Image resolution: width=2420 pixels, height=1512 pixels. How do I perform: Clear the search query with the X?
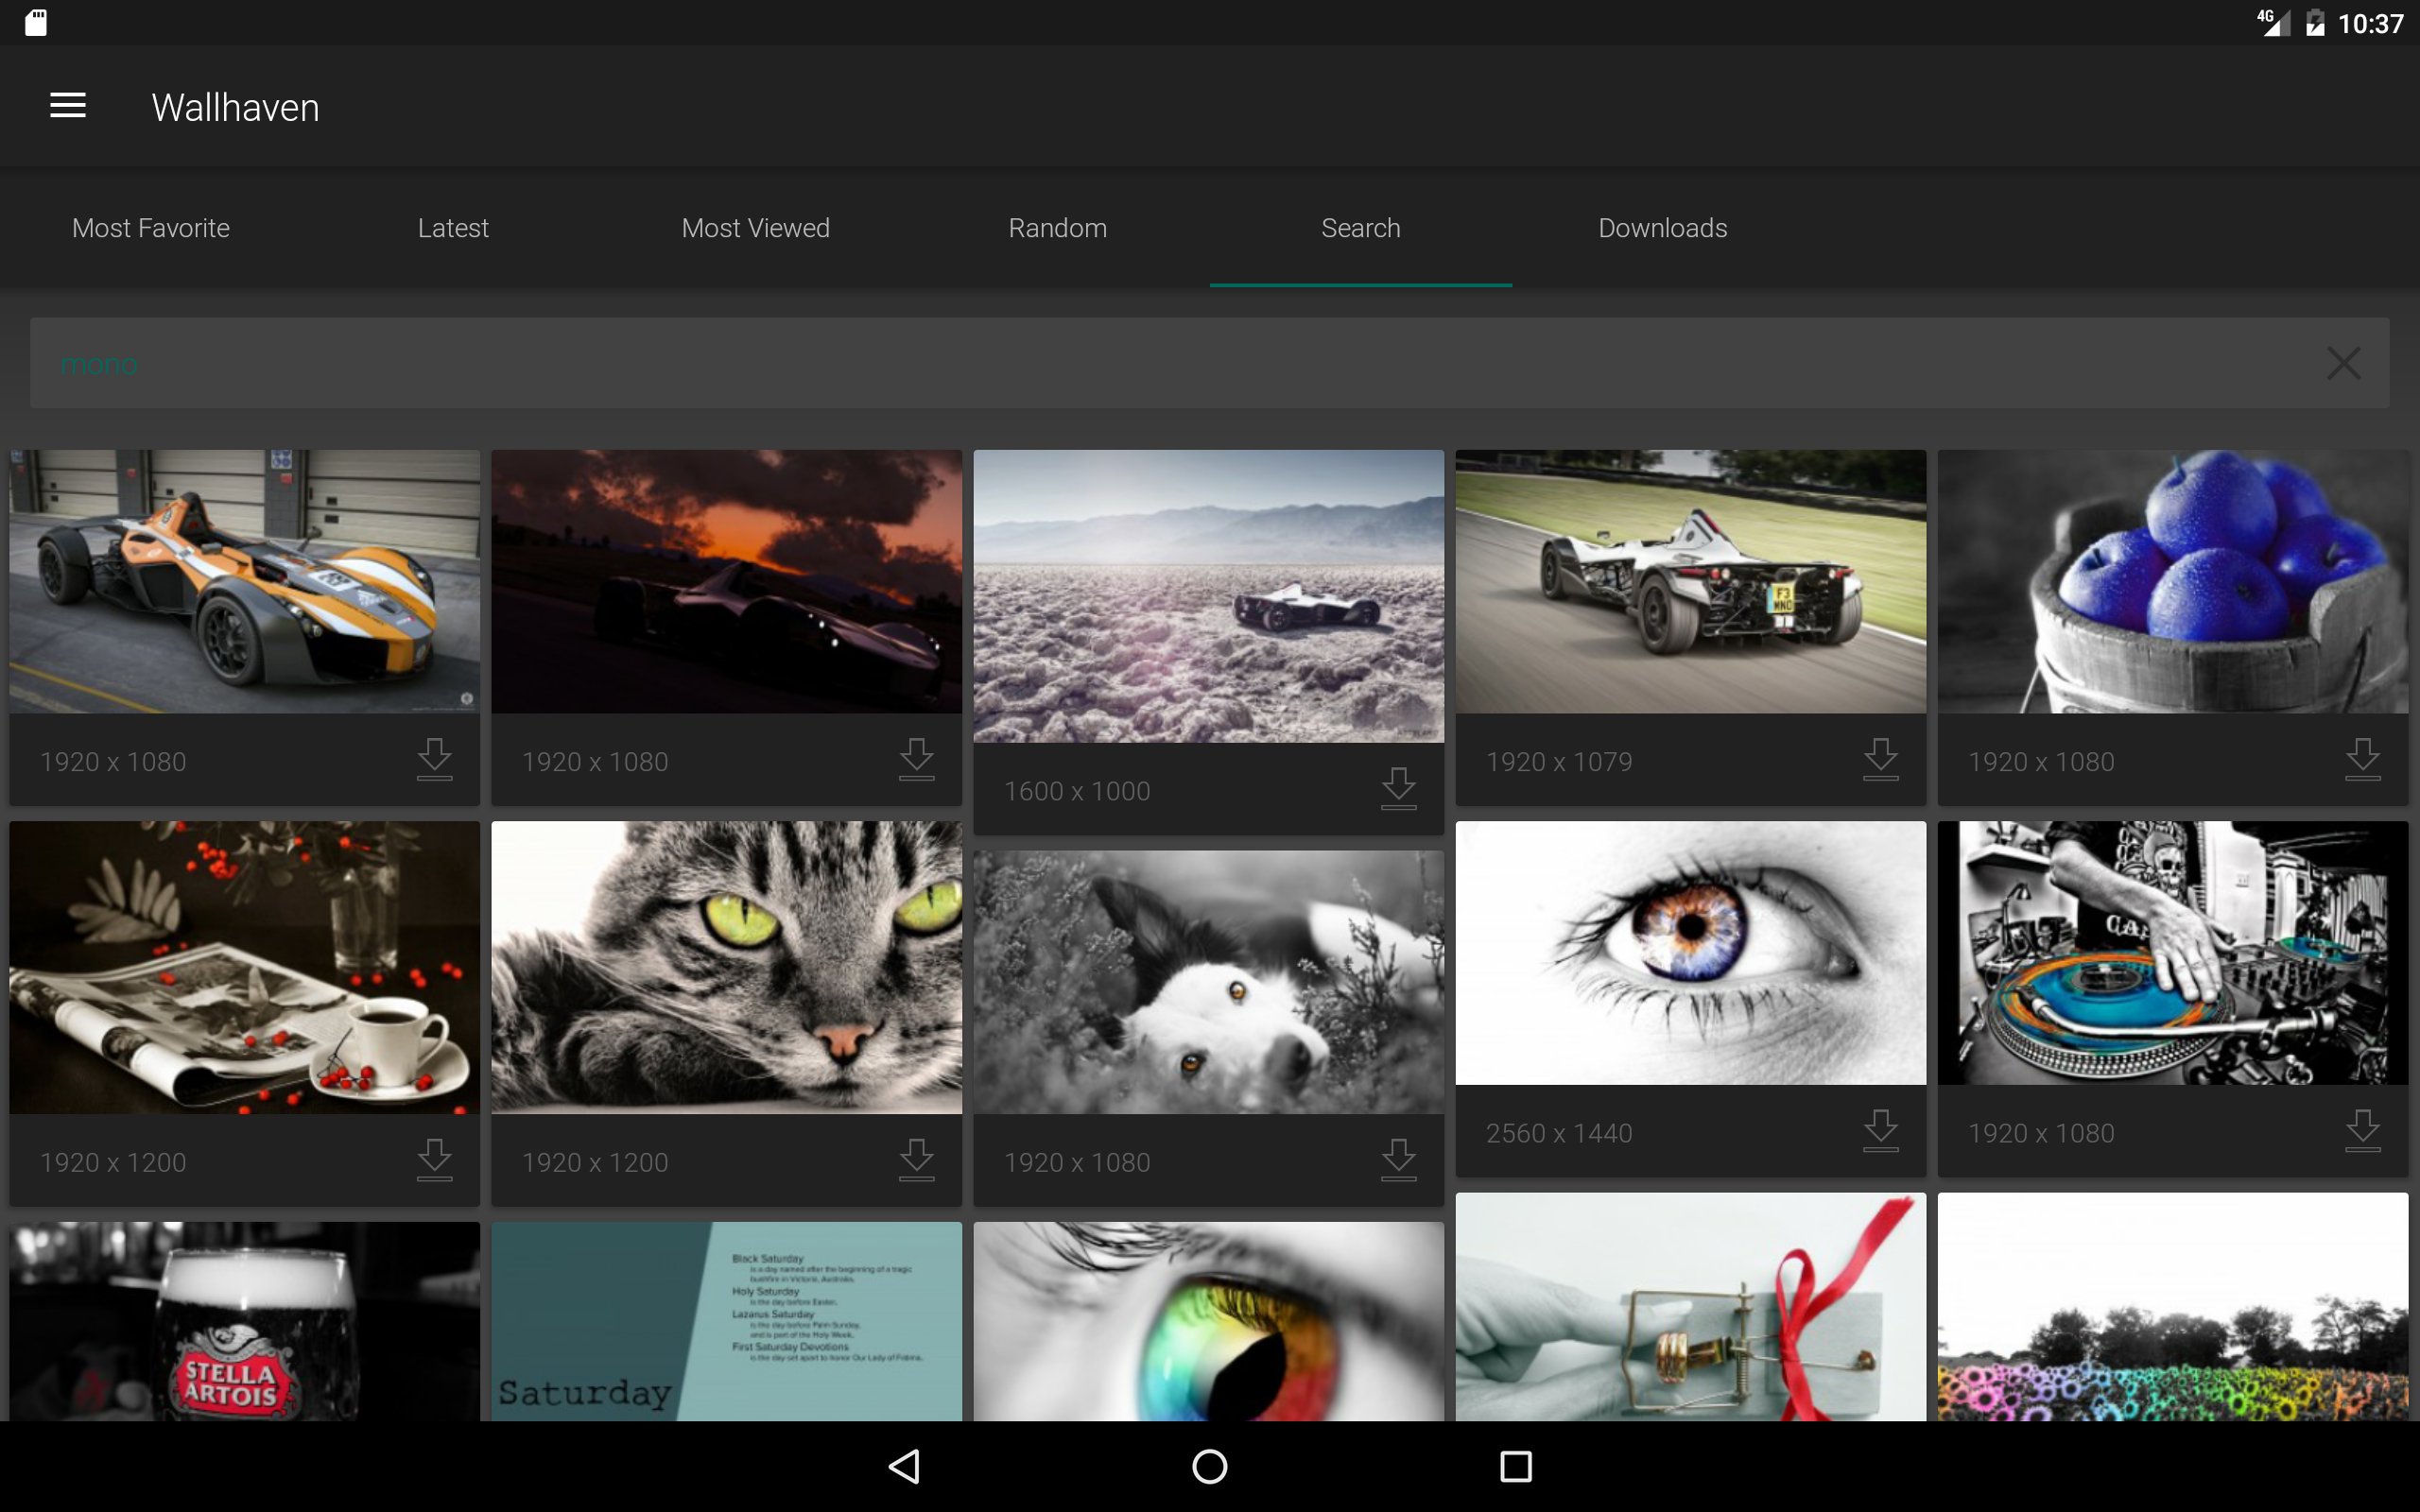point(2343,363)
